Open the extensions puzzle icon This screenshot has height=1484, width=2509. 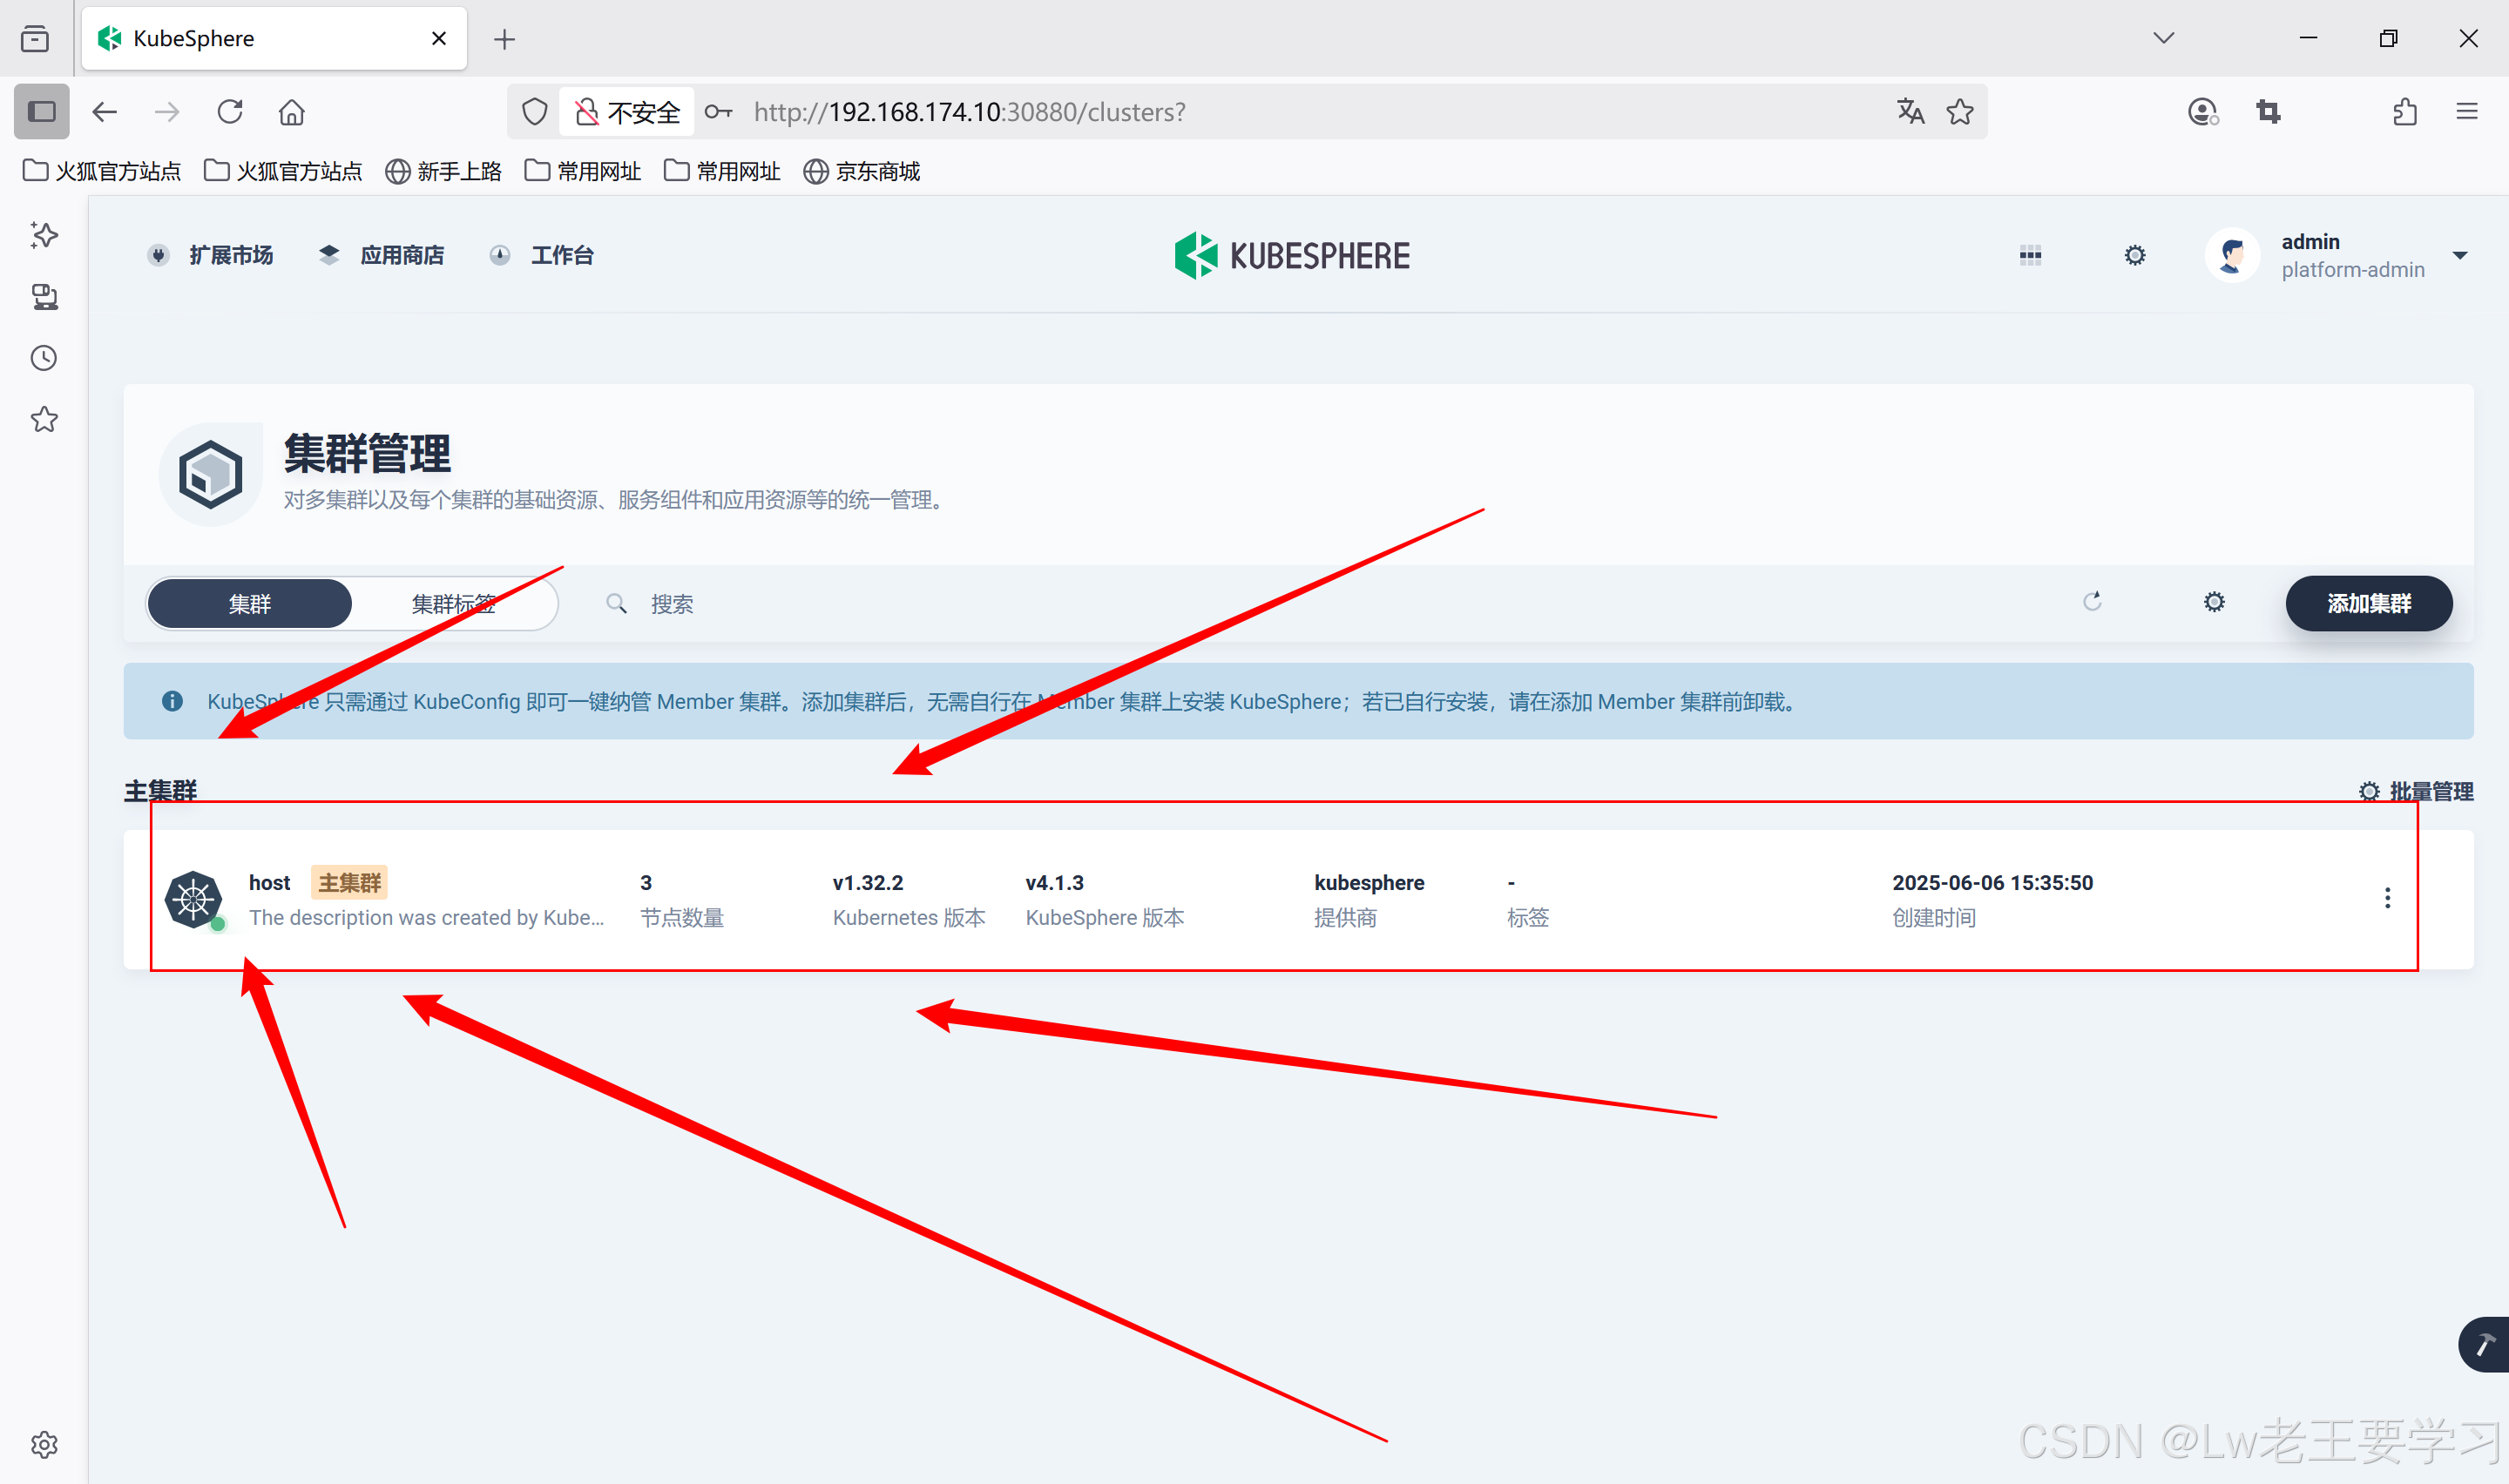[x=2405, y=111]
